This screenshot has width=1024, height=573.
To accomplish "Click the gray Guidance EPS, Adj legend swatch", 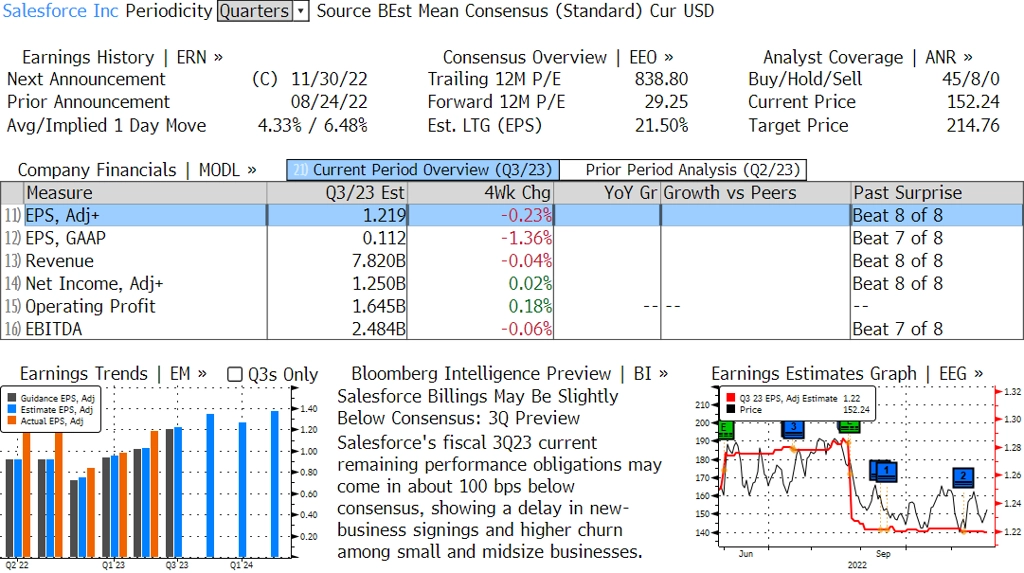I will pos(12,398).
